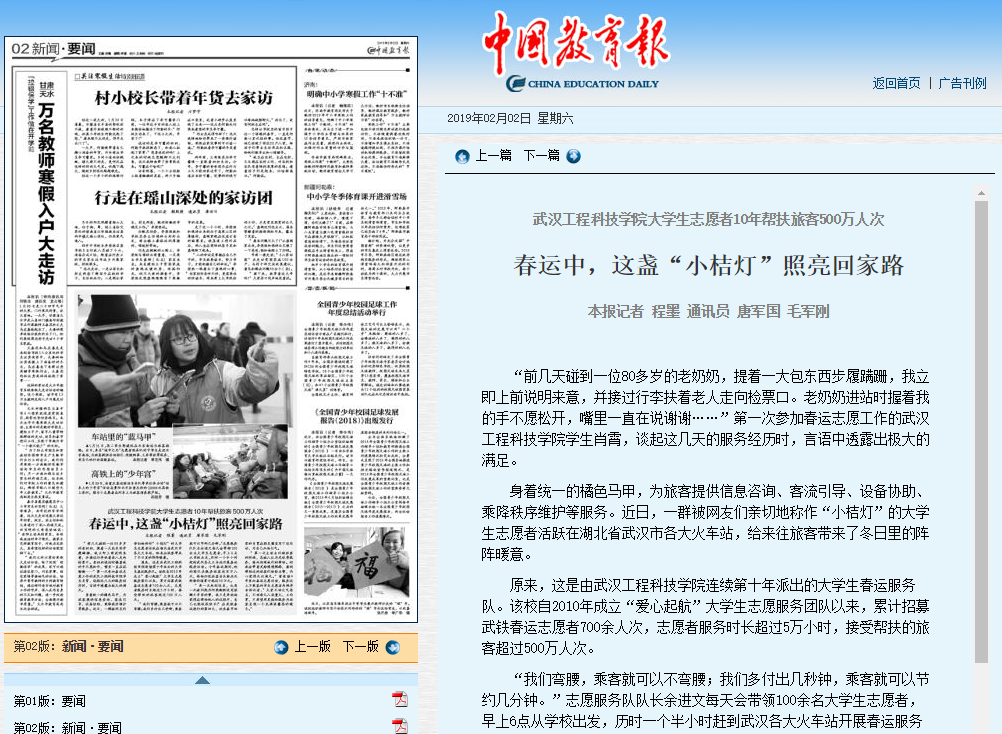Click the next page edition arrow icon
This screenshot has height=734, width=1002.
click(x=393, y=647)
